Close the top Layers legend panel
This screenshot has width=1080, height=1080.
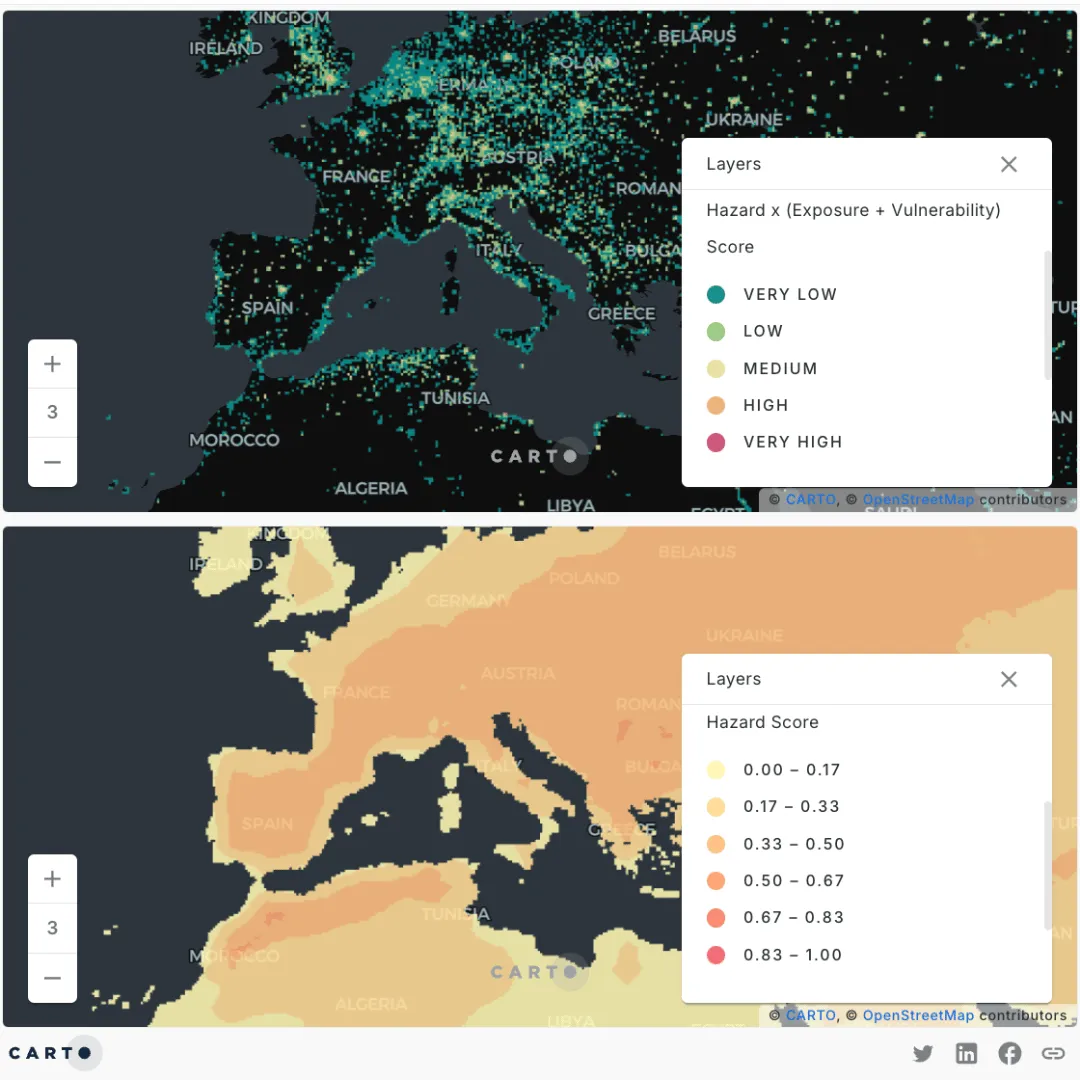coord(1008,164)
